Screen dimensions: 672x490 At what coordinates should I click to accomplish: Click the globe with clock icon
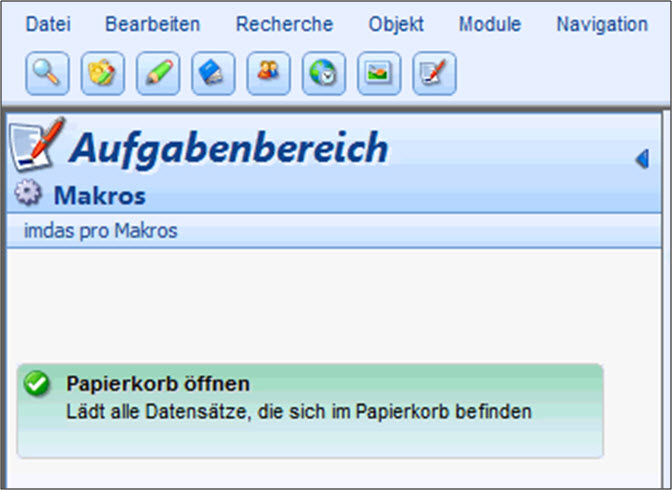point(324,73)
